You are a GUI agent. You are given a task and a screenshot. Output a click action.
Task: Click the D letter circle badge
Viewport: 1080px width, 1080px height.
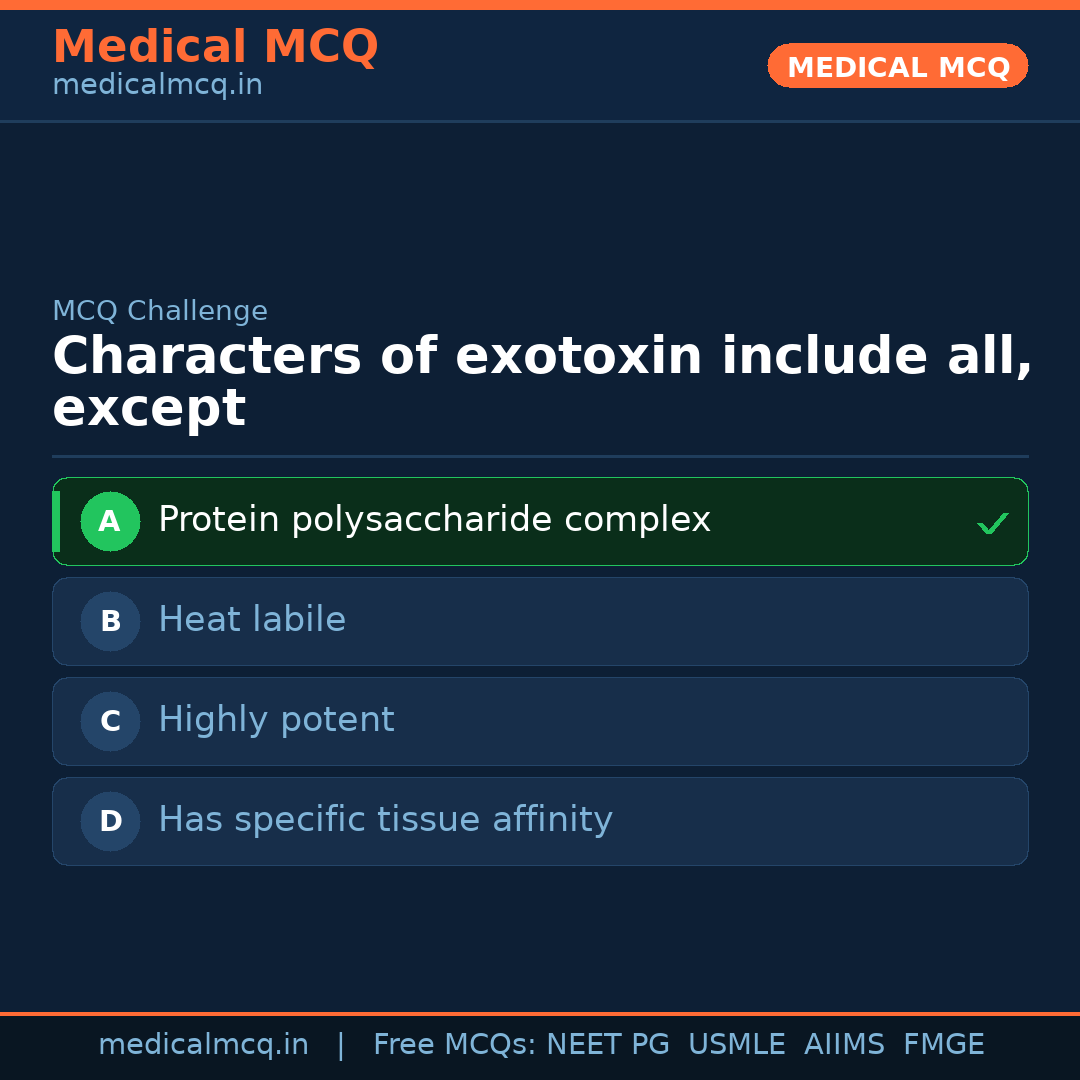pos(110,821)
